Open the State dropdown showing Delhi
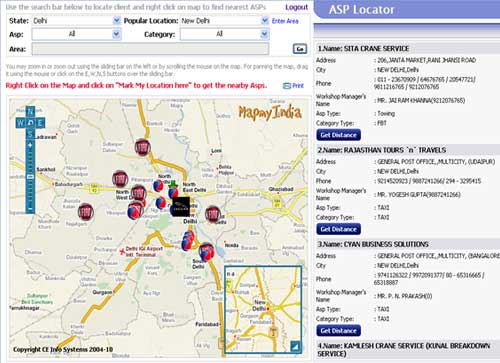The height and width of the screenshot is (363, 500). click(76, 21)
